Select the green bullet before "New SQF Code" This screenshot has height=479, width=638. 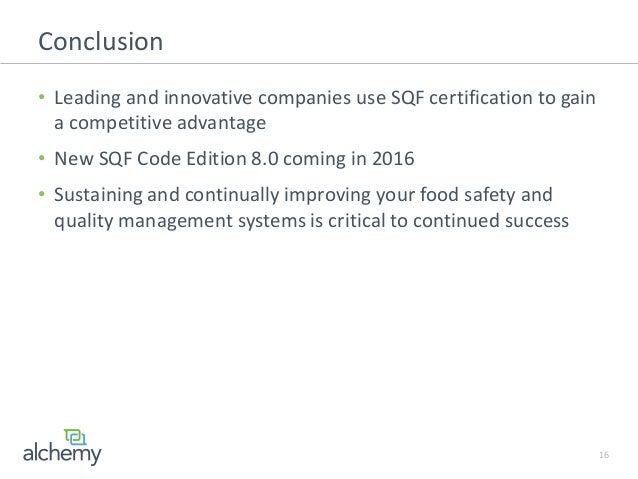click(41, 158)
